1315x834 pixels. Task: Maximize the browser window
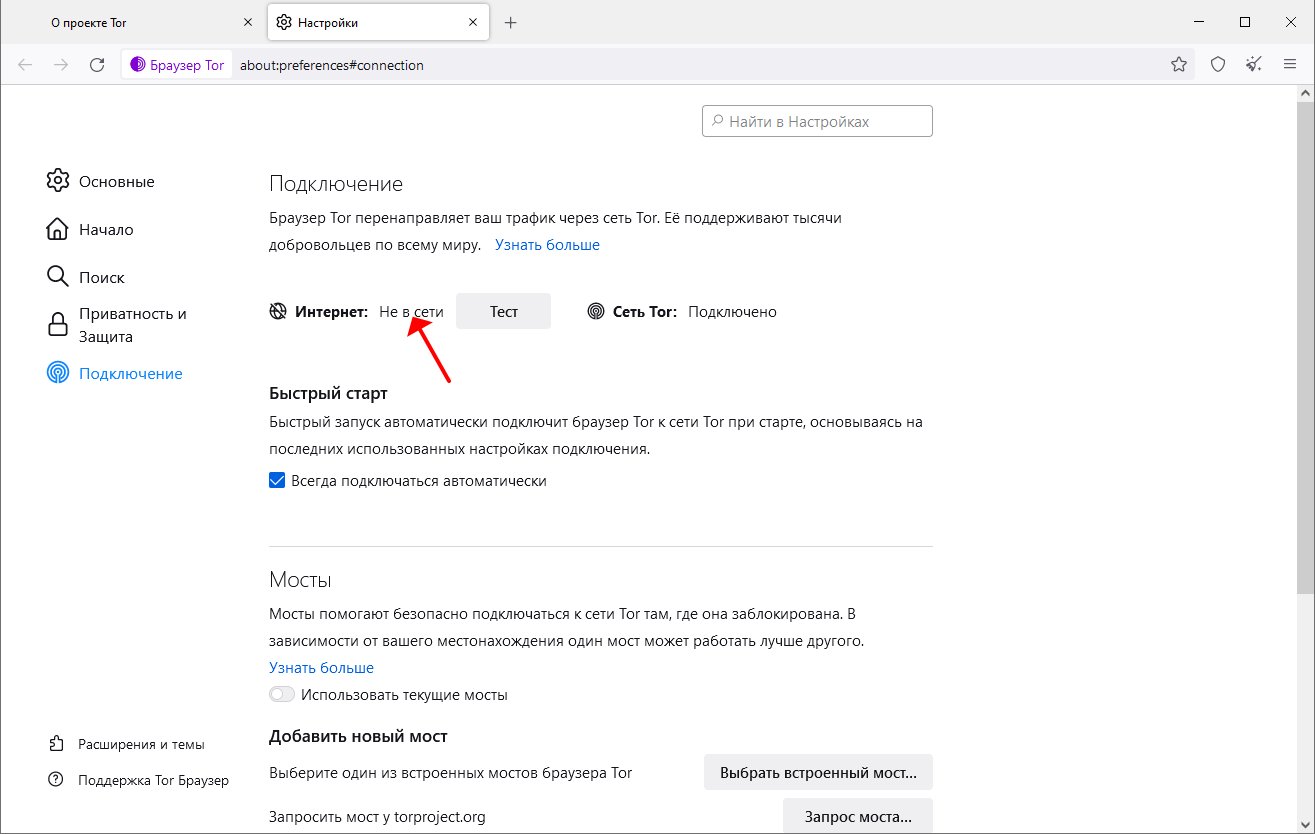1245,21
